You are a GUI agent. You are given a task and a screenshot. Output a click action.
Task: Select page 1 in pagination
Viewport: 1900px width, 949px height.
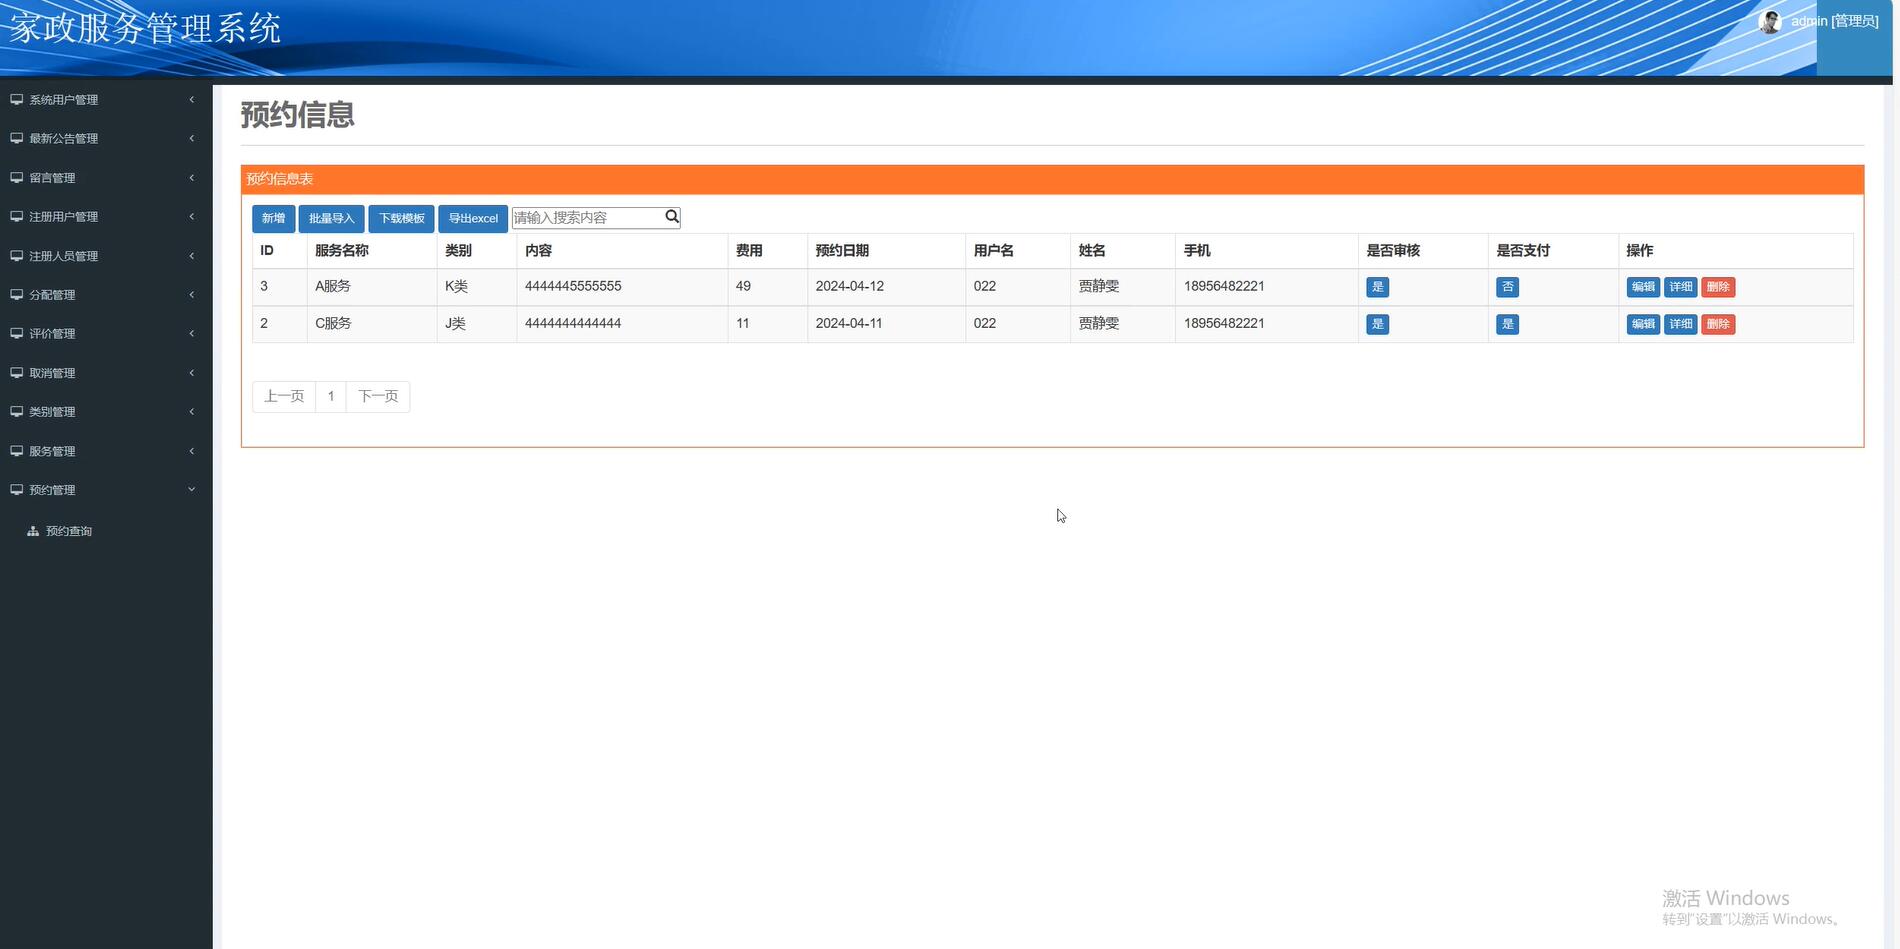coord(331,396)
